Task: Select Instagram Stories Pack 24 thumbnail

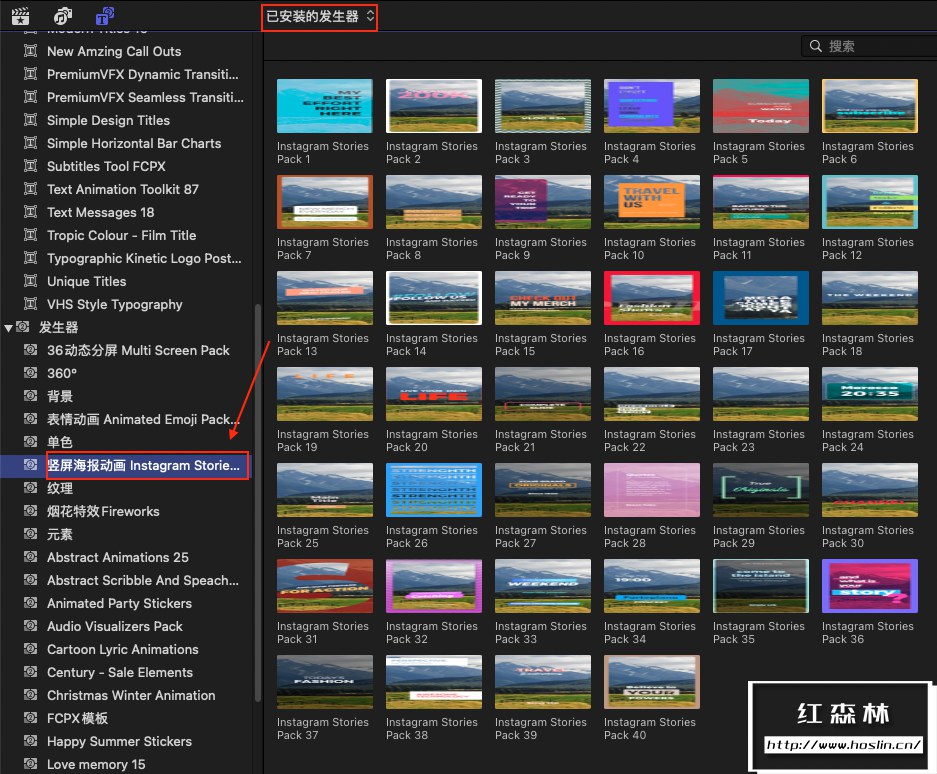Action: point(869,394)
